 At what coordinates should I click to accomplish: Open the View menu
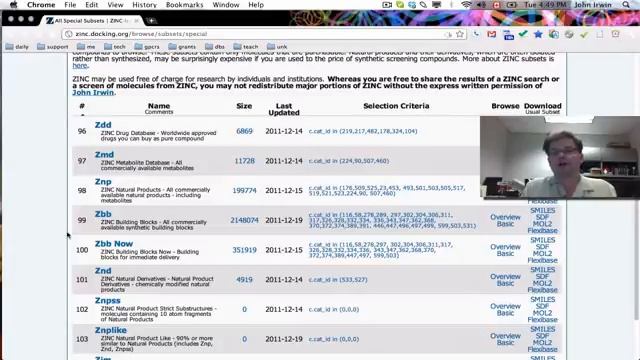115,5
